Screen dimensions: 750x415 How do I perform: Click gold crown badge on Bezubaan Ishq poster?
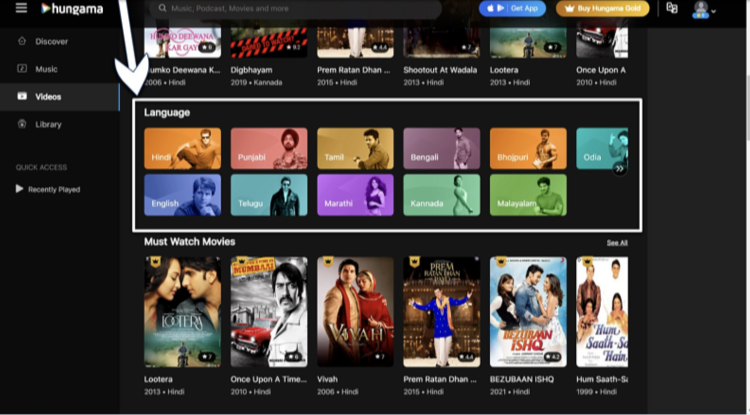(x=501, y=262)
